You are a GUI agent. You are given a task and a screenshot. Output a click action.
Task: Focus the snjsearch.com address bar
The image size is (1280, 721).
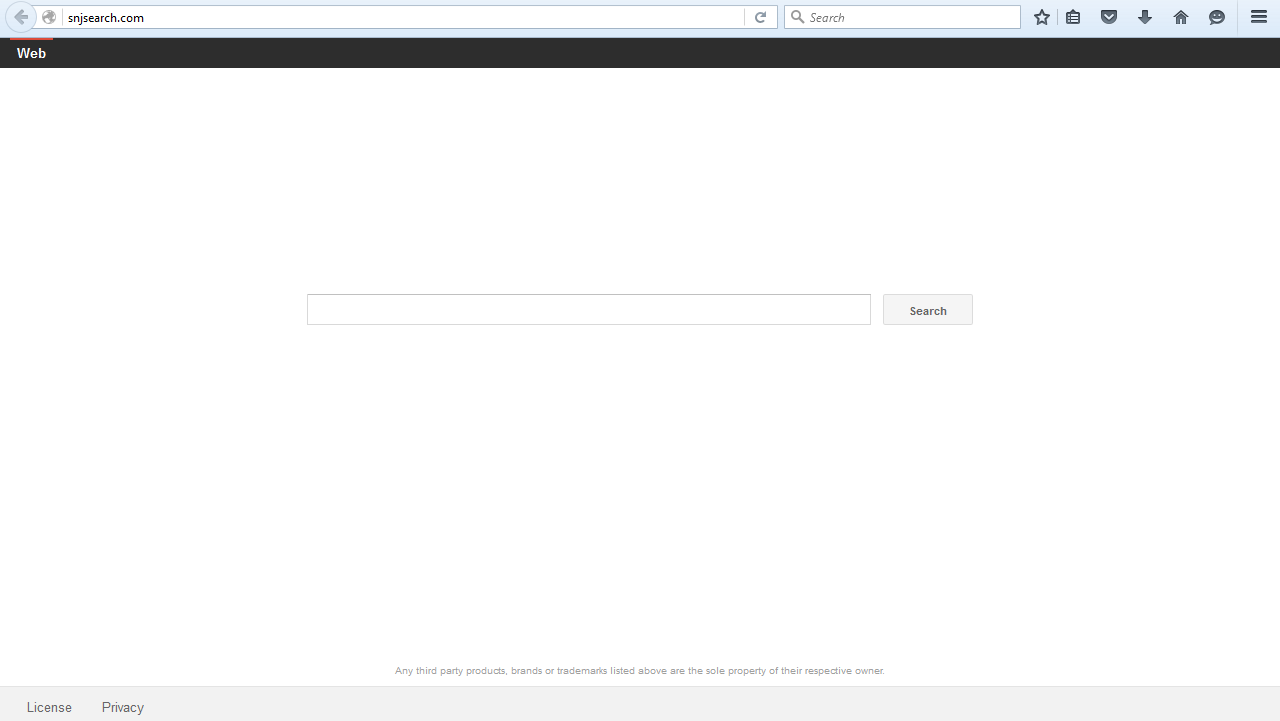click(404, 17)
